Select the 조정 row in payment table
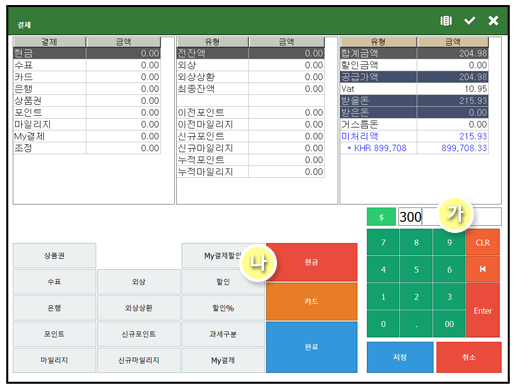Viewport: 515px width, 390px height. [x=87, y=148]
